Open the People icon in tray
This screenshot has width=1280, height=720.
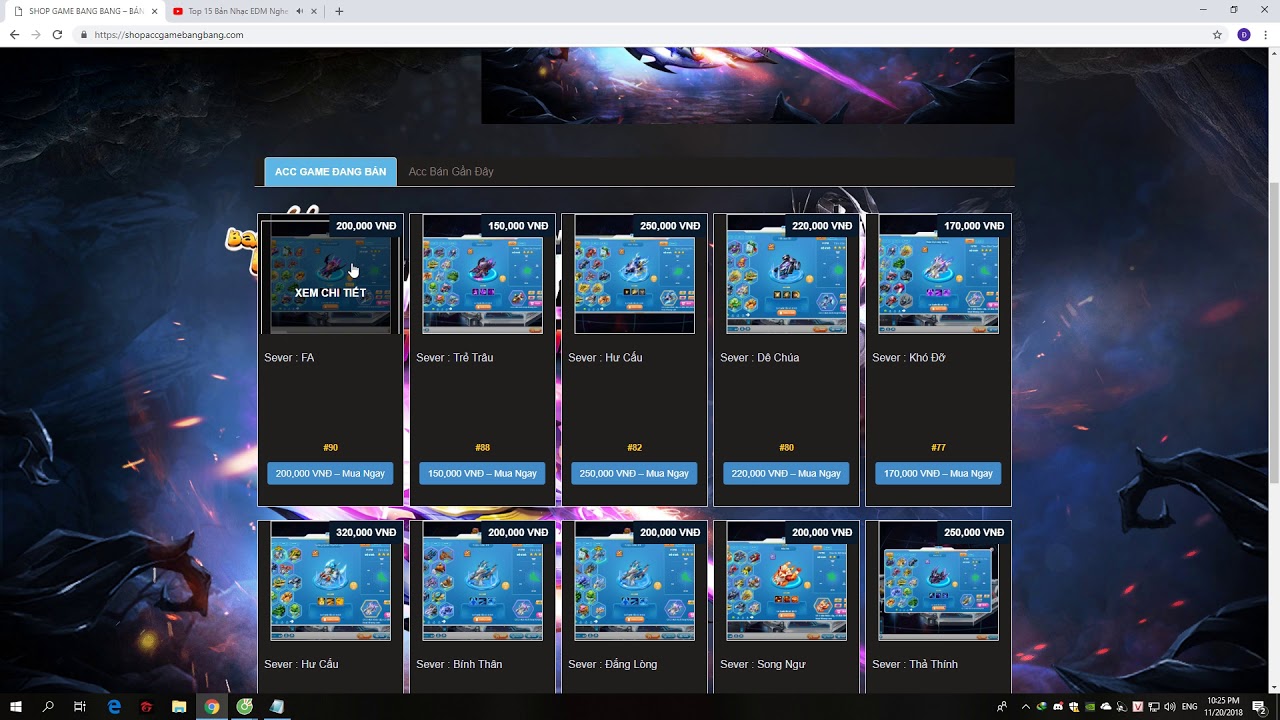(x=1003, y=707)
